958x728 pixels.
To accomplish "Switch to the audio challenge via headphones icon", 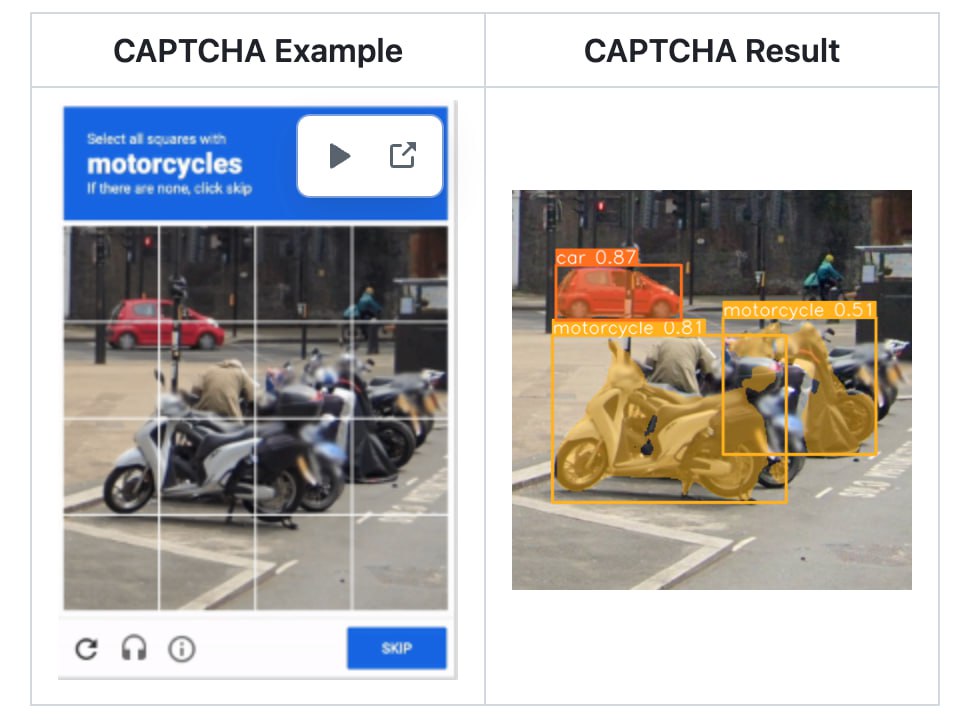I will point(133,648).
